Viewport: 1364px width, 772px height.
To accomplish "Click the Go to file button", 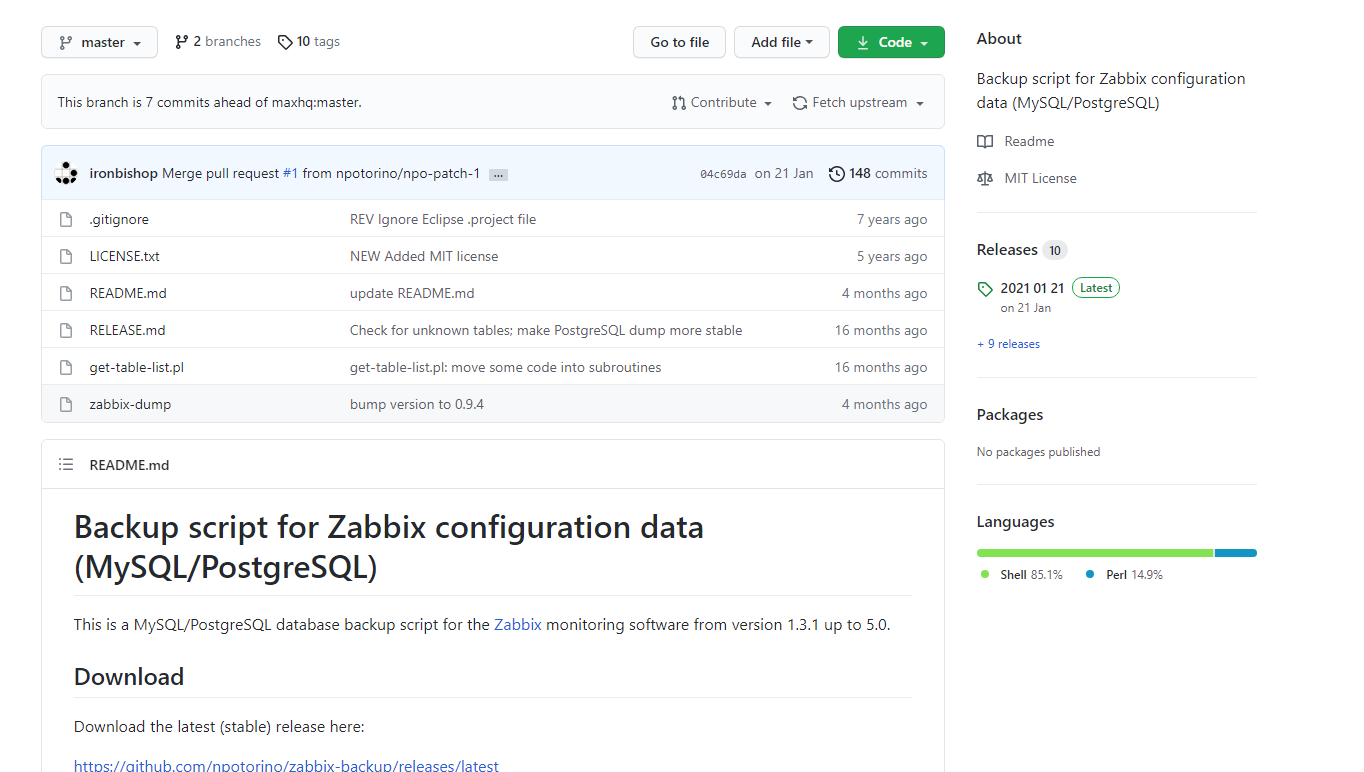I will (679, 42).
